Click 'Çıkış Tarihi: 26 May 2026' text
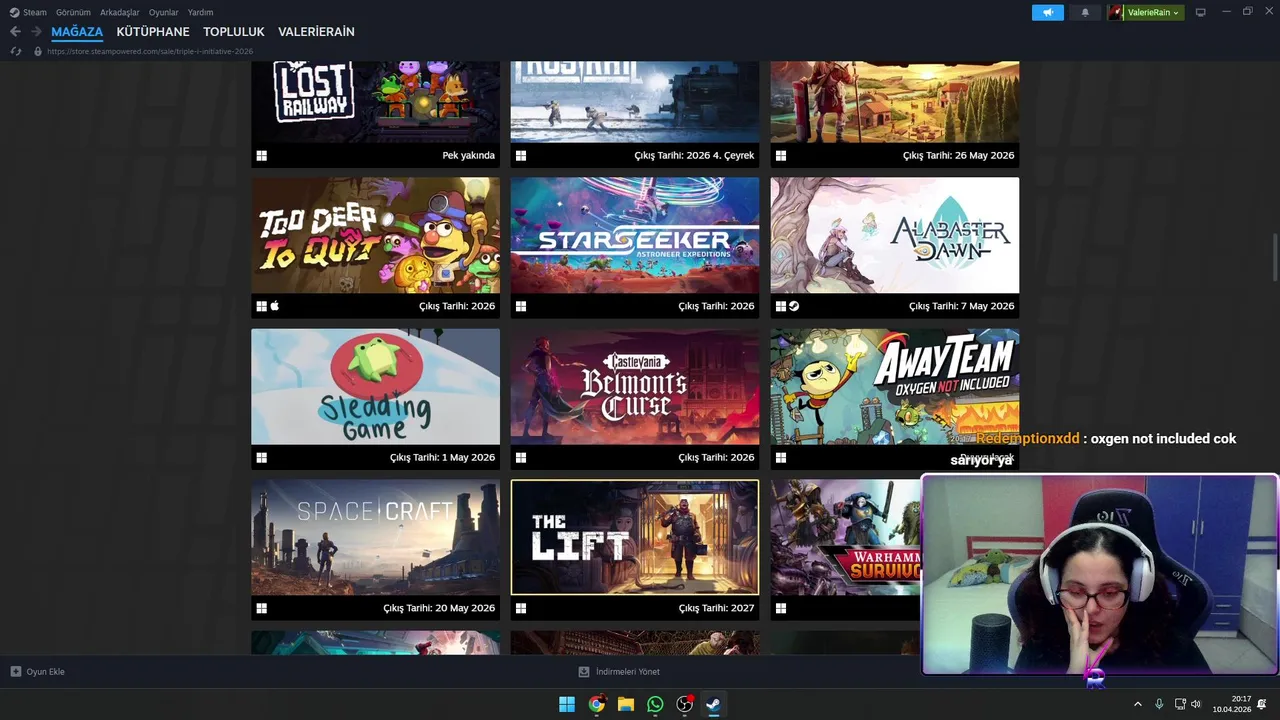 (x=958, y=156)
